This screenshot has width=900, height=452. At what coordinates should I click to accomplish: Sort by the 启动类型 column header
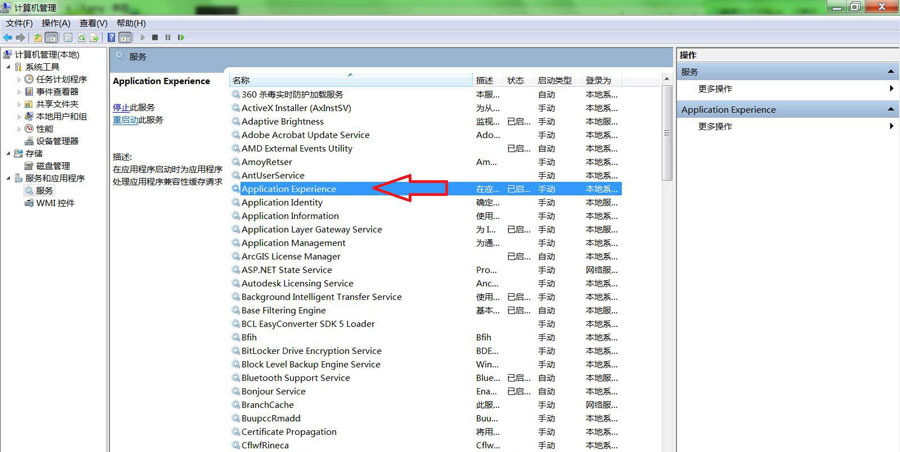click(557, 80)
